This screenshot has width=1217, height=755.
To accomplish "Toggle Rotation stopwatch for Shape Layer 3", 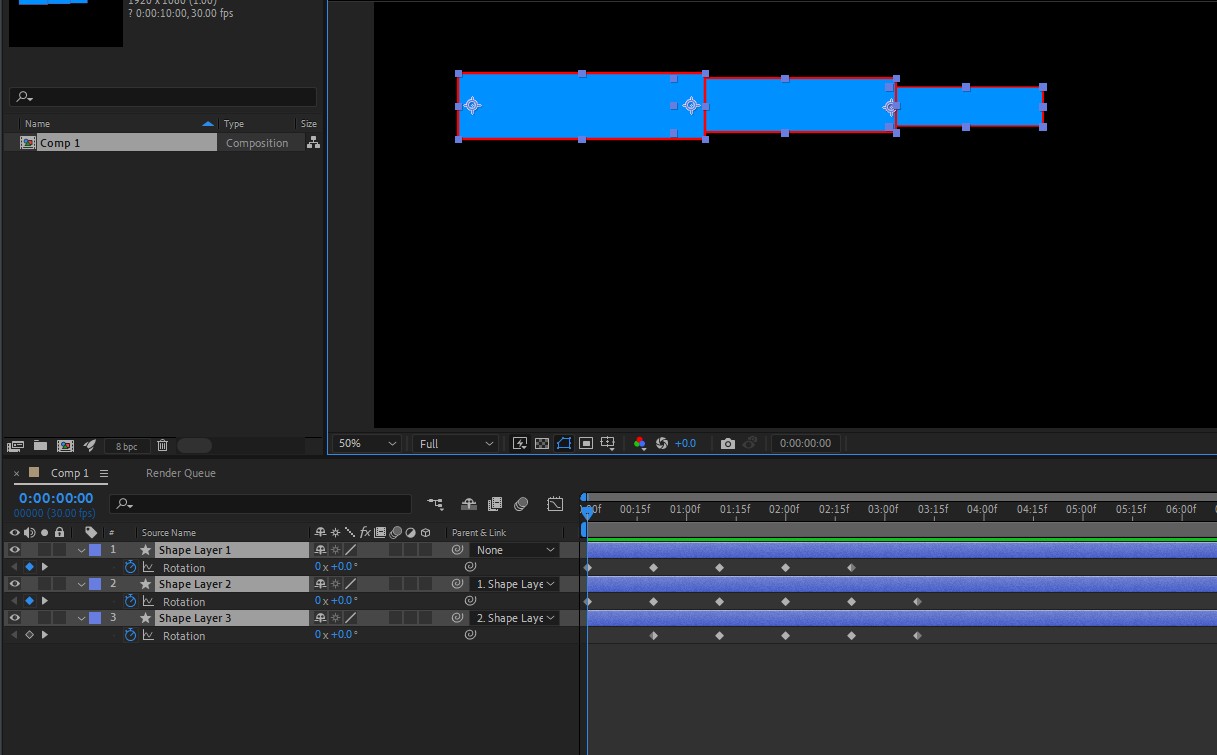I will pyautogui.click(x=130, y=635).
